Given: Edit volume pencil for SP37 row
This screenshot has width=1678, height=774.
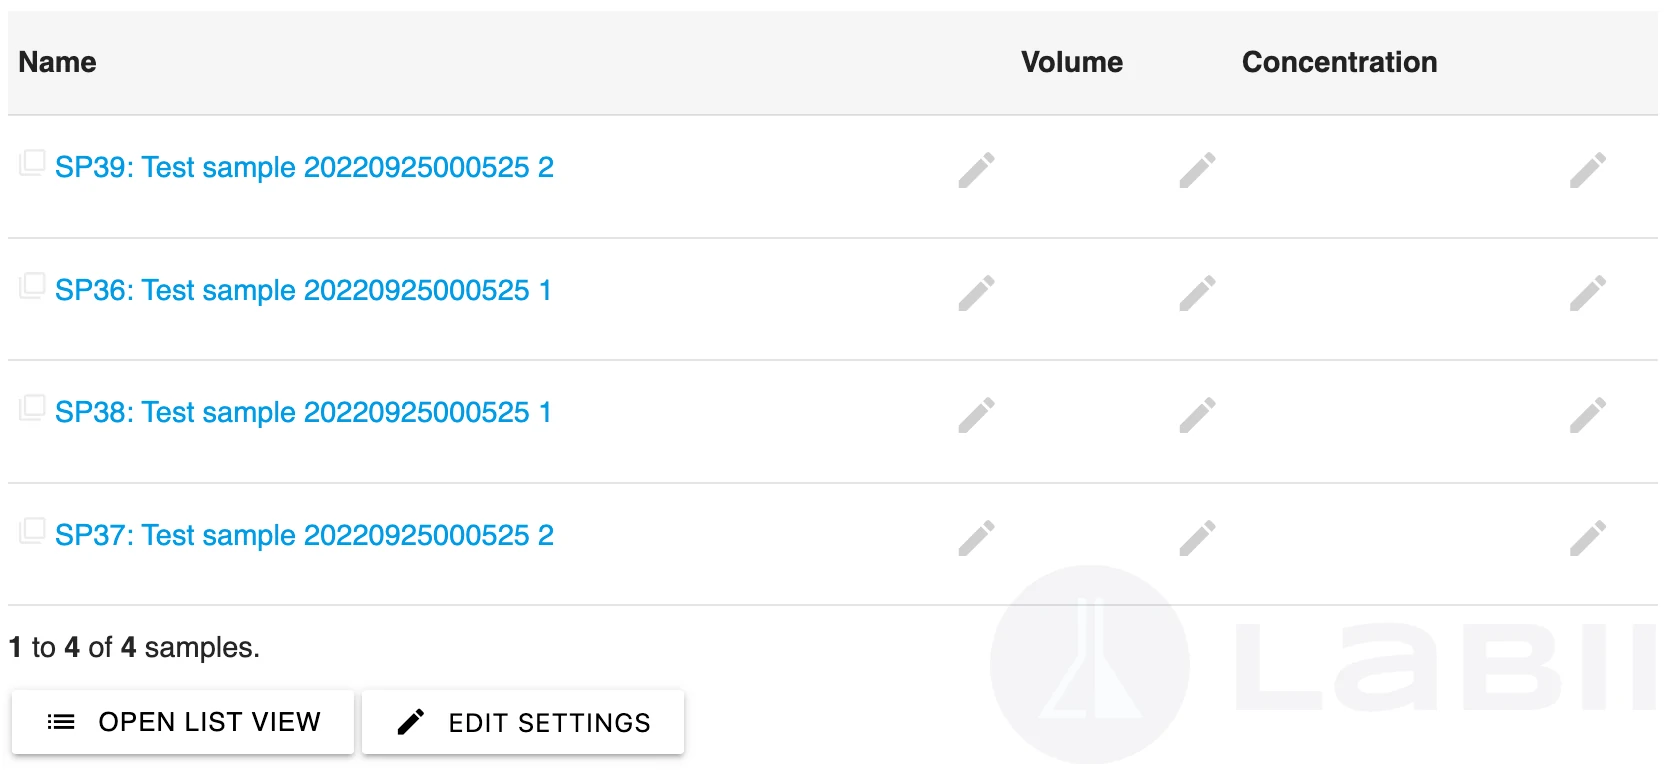Looking at the screenshot, I should click(x=1197, y=538).
